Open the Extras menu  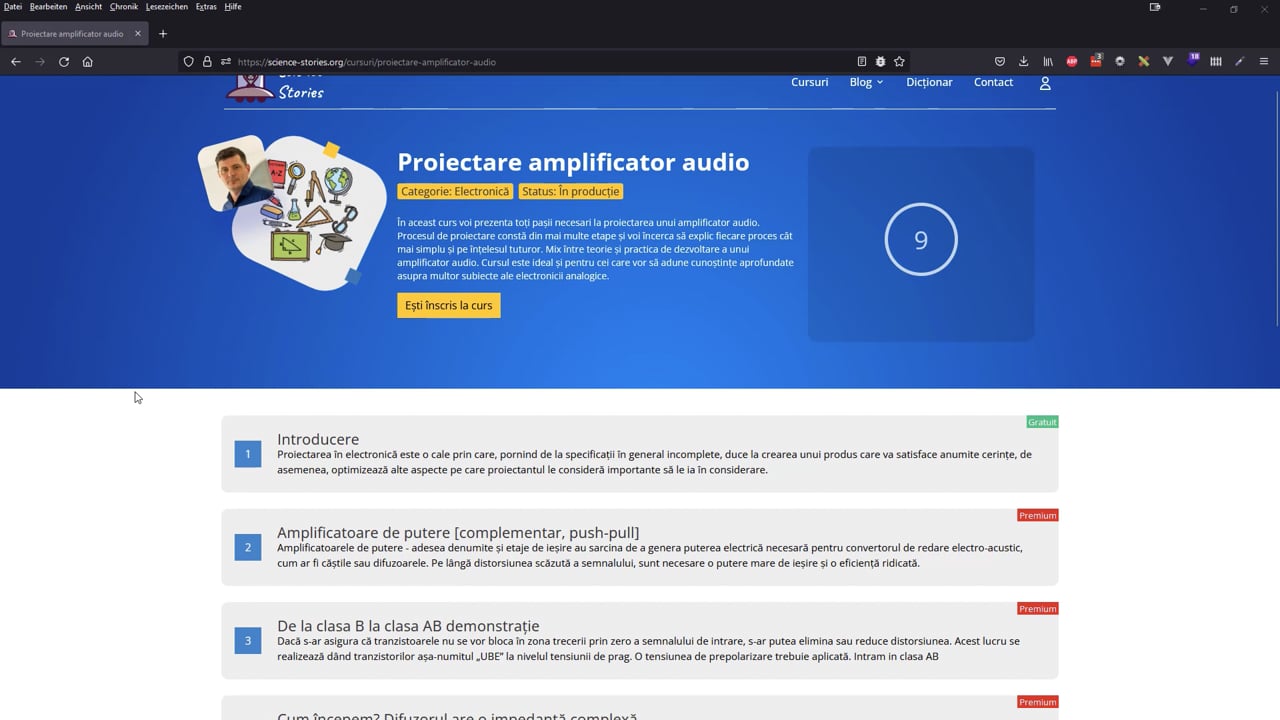206,7
